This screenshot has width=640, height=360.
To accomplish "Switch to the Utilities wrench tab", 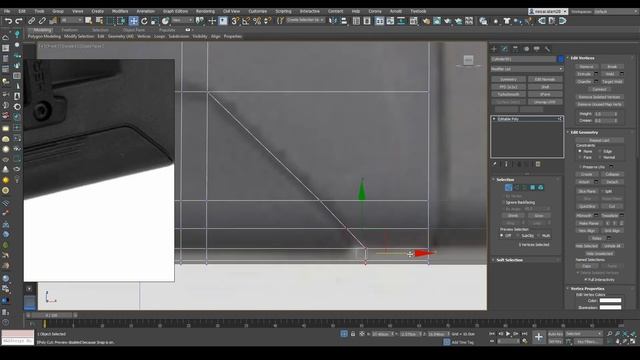I will [x=547, y=49].
